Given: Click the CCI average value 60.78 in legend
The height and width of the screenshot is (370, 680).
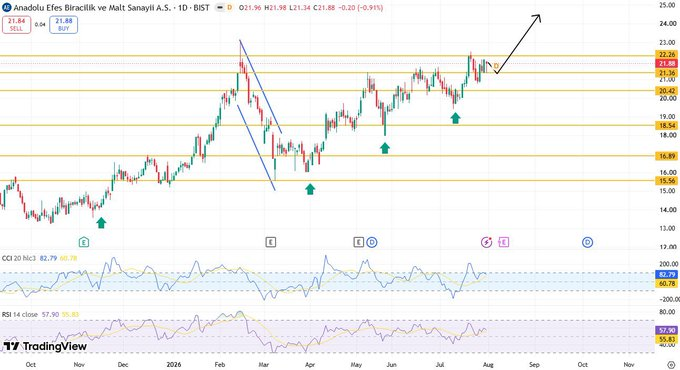Looking at the screenshot, I should click(69, 258).
